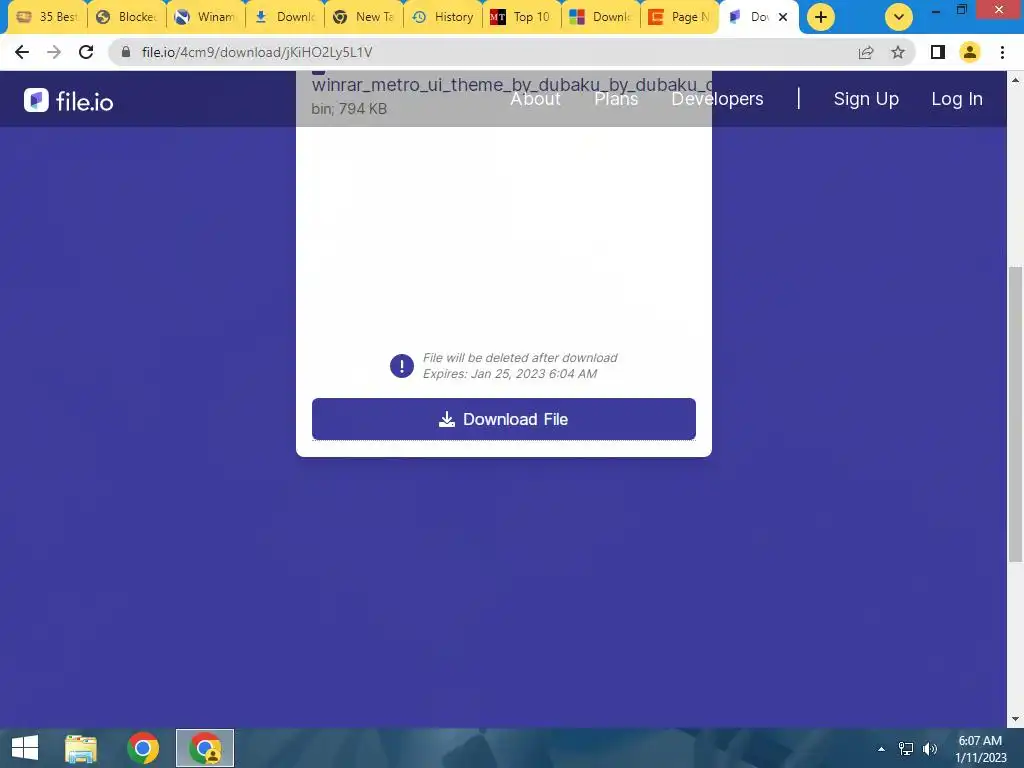Click the 'bin; 794 KB' file size text

click(349, 108)
